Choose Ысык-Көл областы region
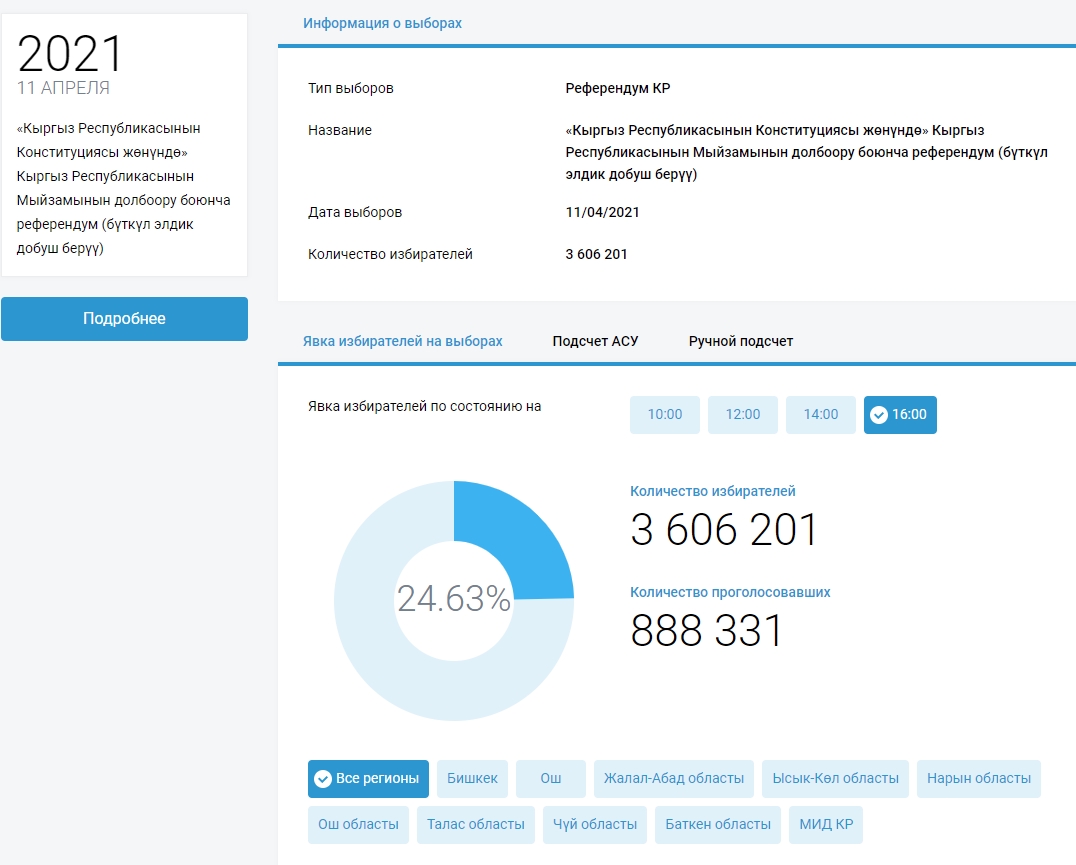1076x865 pixels. click(x=835, y=779)
